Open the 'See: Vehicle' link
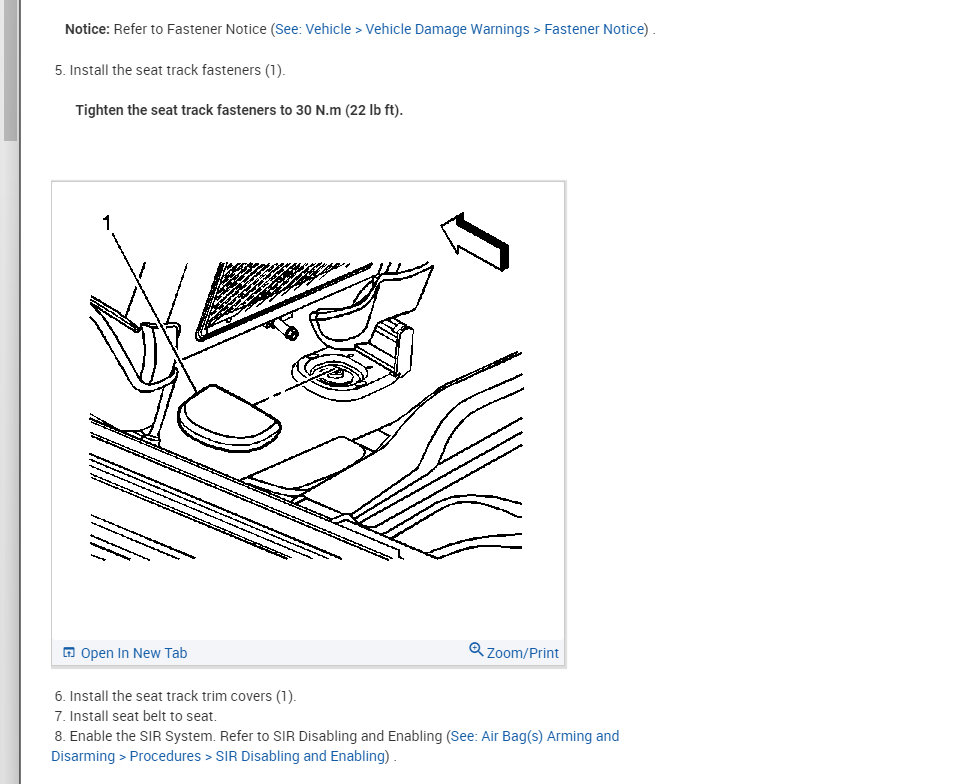Viewport: 962px width, 784px height. coord(313,29)
